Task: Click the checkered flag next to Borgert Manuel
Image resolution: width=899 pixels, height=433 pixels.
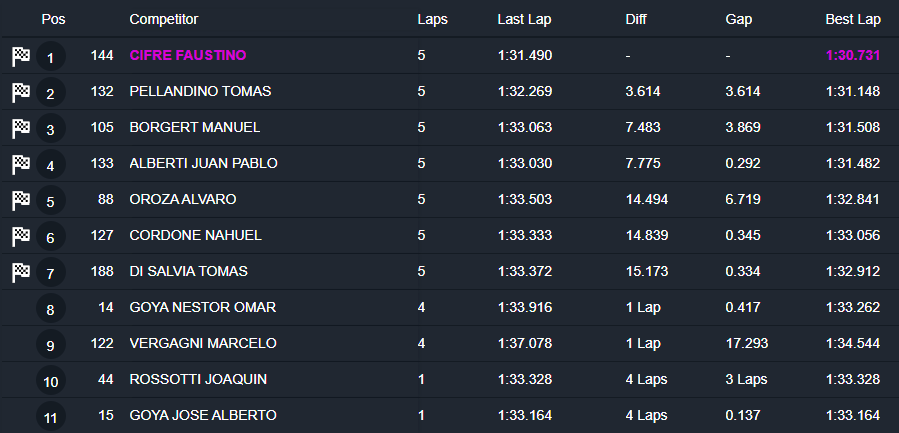Action: tap(20, 129)
